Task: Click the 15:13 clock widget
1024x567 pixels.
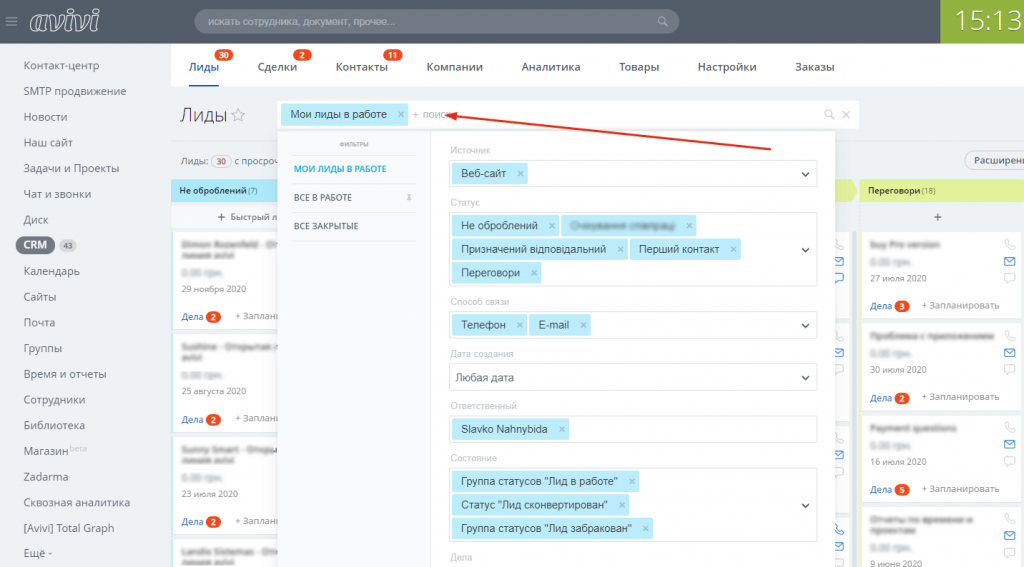Action: click(x=982, y=22)
